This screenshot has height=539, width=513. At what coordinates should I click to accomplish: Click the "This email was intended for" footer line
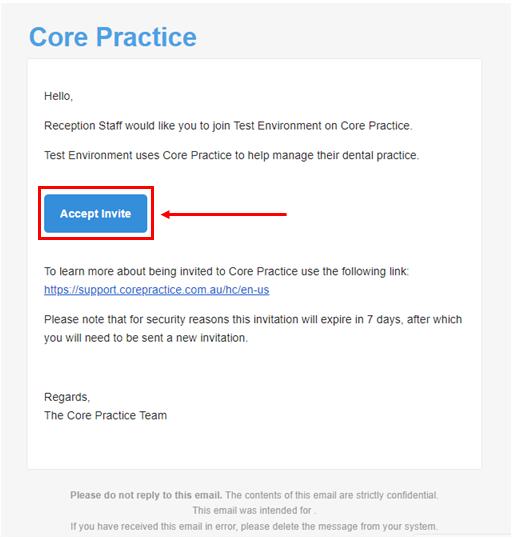(x=254, y=510)
